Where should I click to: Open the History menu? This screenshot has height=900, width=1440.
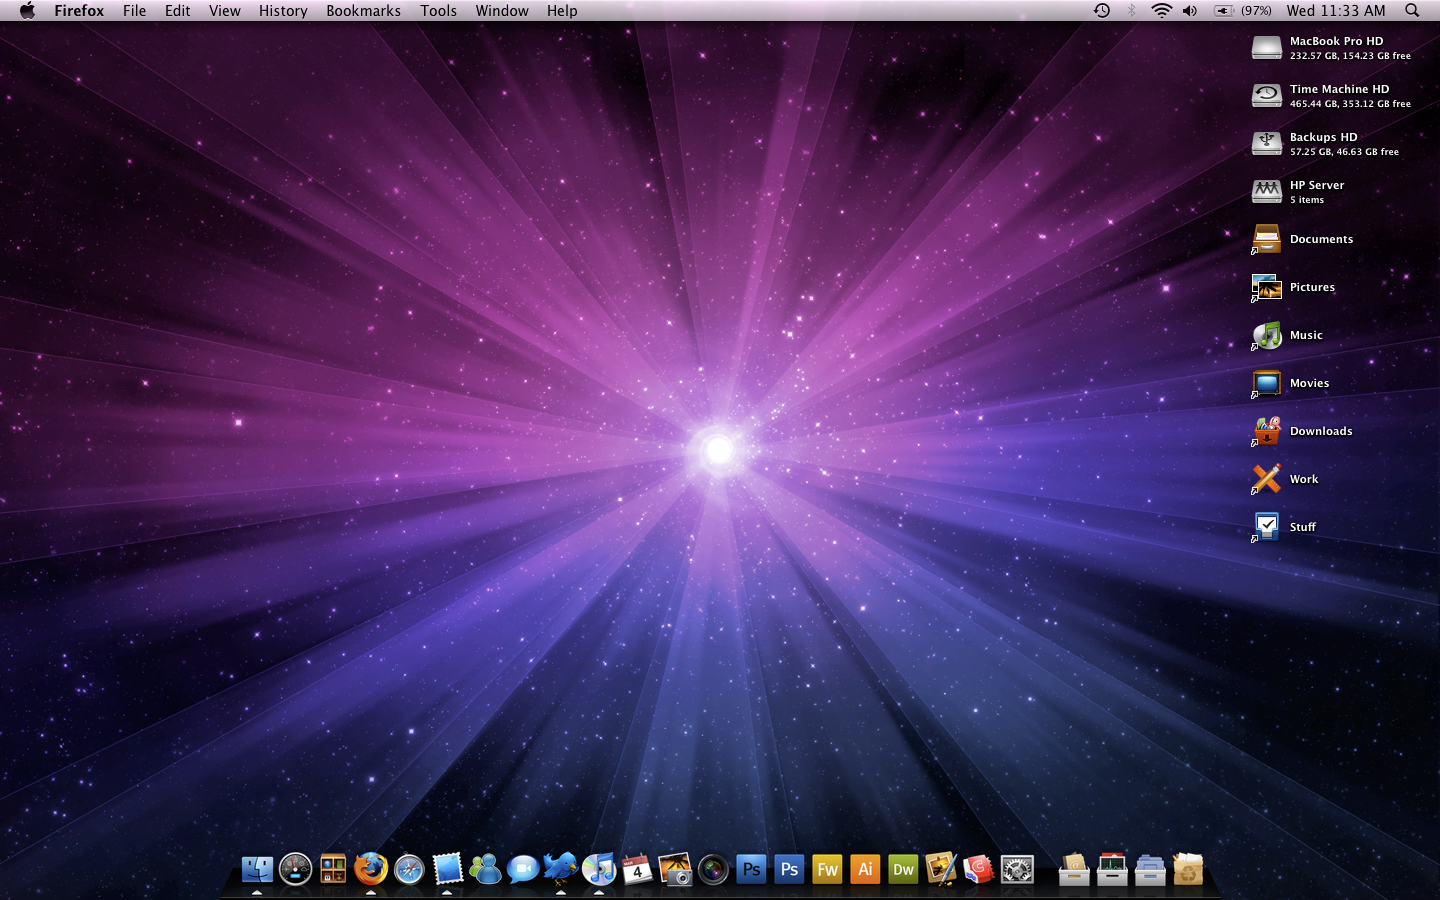click(x=283, y=11)
